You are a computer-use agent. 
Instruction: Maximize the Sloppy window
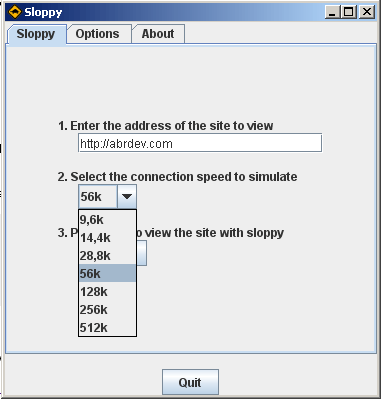pos(349,12)
